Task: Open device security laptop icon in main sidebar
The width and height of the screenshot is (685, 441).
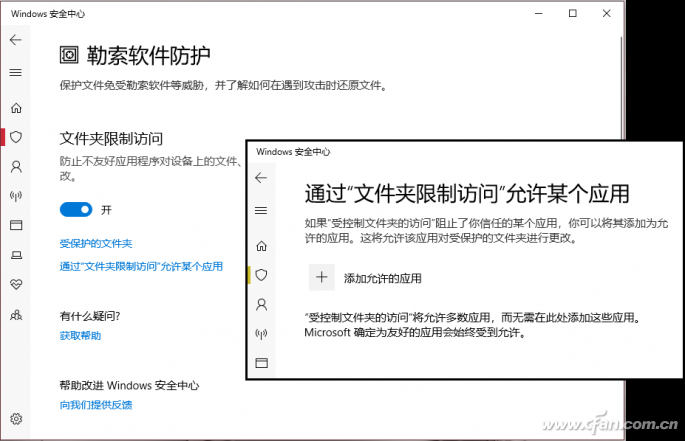Action: 16,255
